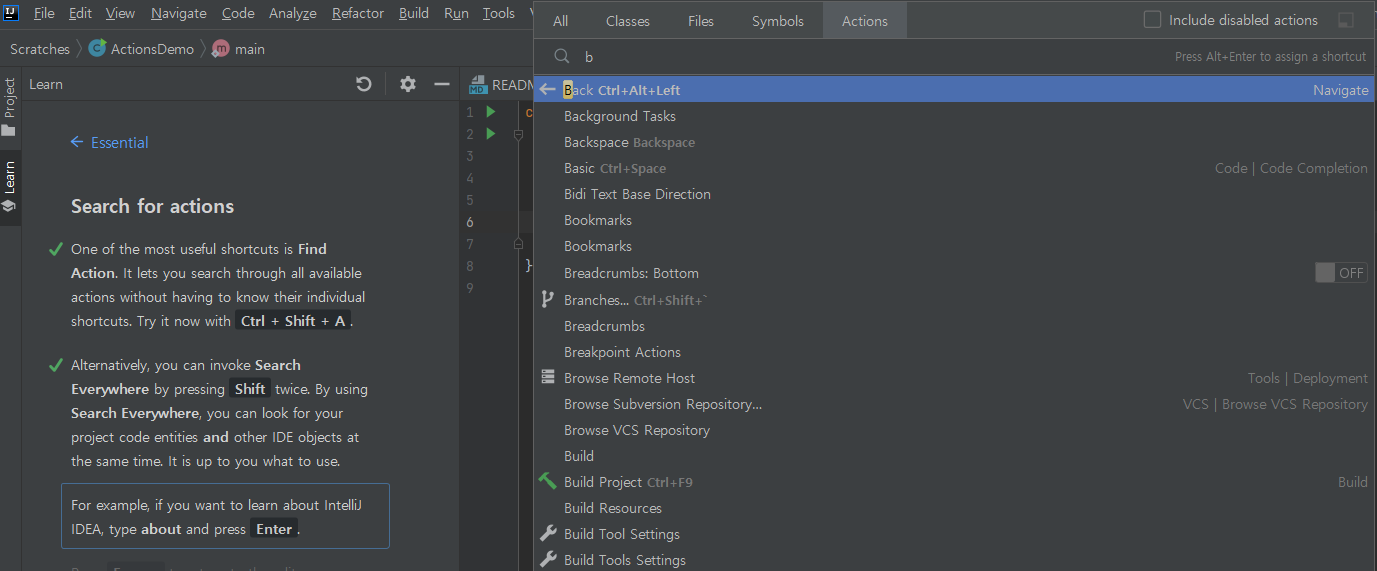Switch to the Classes tab
1377x571 pixels.
[628, 21]
